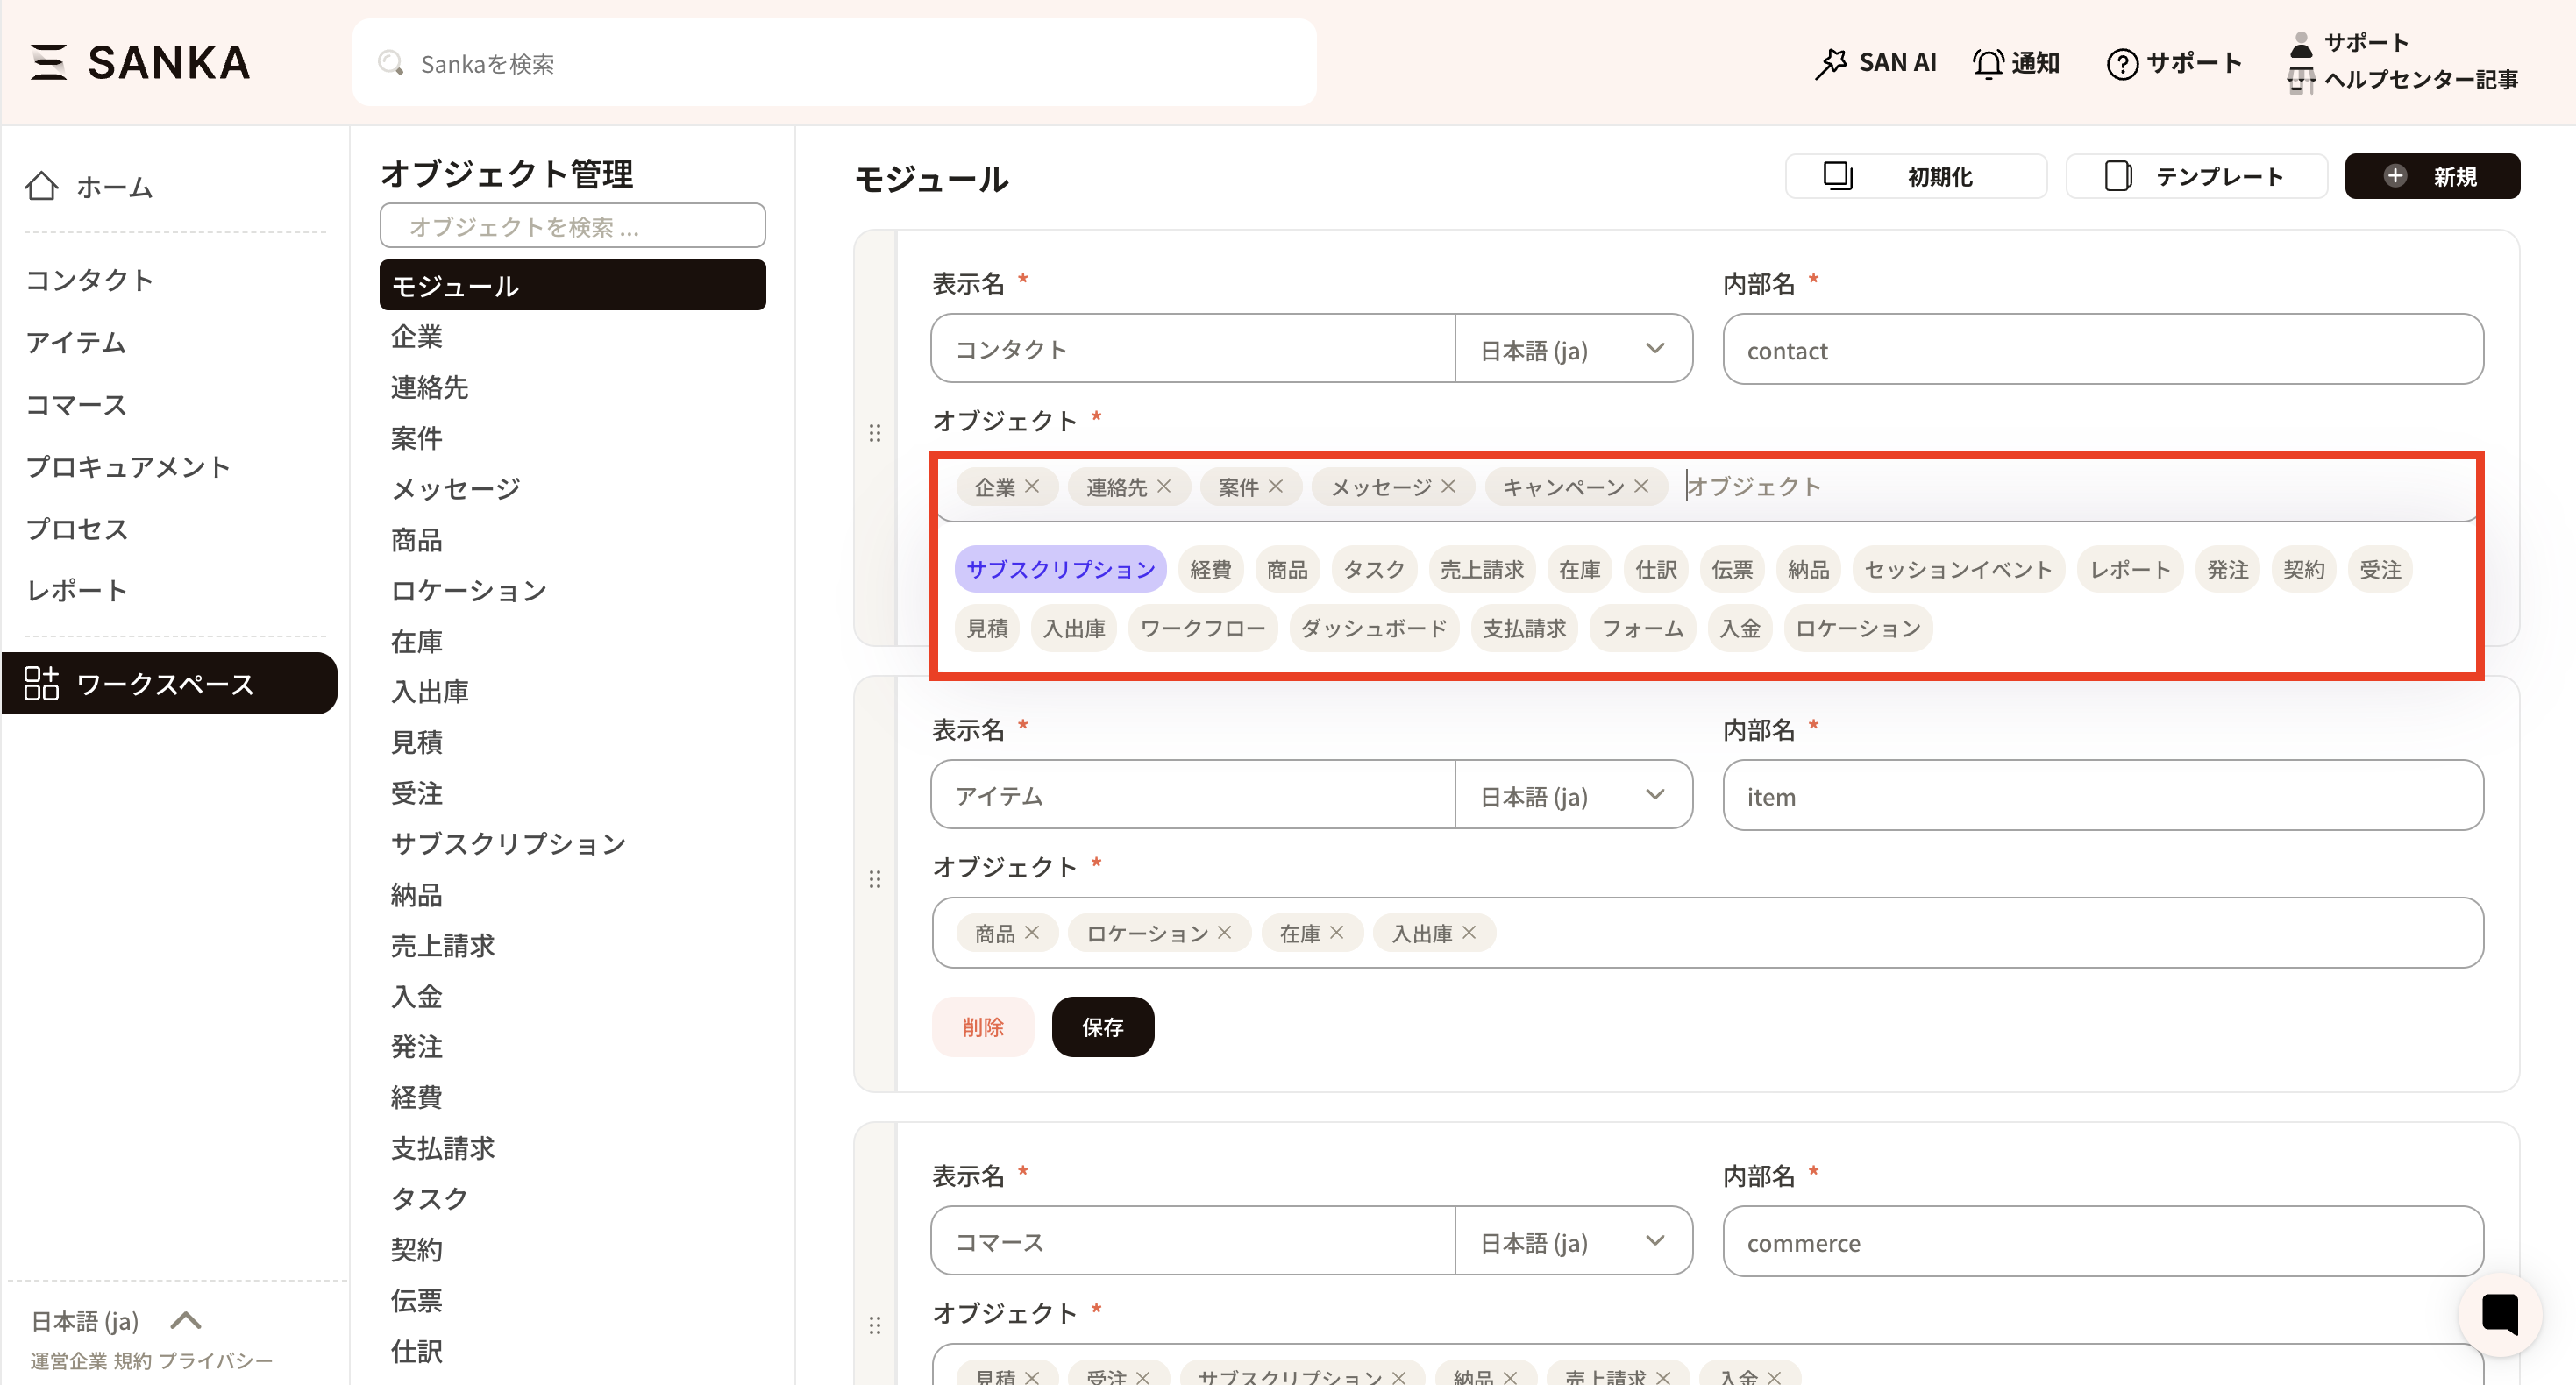Image resolution: width=2576 pixels, height=1385 pixels.
Task: Open コンタクト in the left navigation
Action: coord(90,279)
